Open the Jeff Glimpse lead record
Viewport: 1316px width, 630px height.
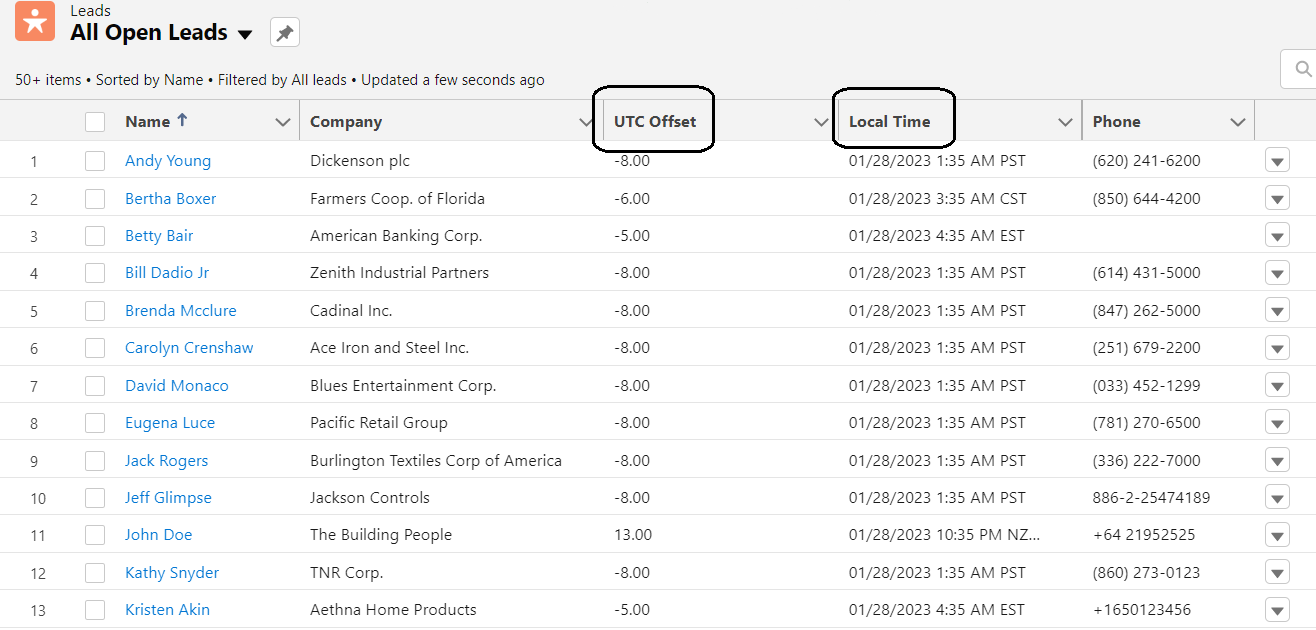(168, 497)
